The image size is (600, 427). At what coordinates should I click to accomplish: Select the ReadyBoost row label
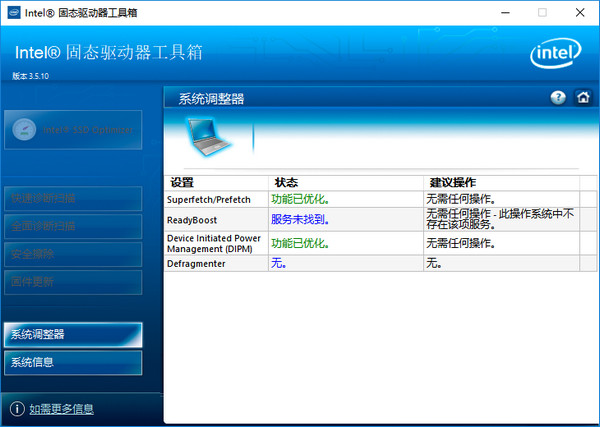(192, 220)
